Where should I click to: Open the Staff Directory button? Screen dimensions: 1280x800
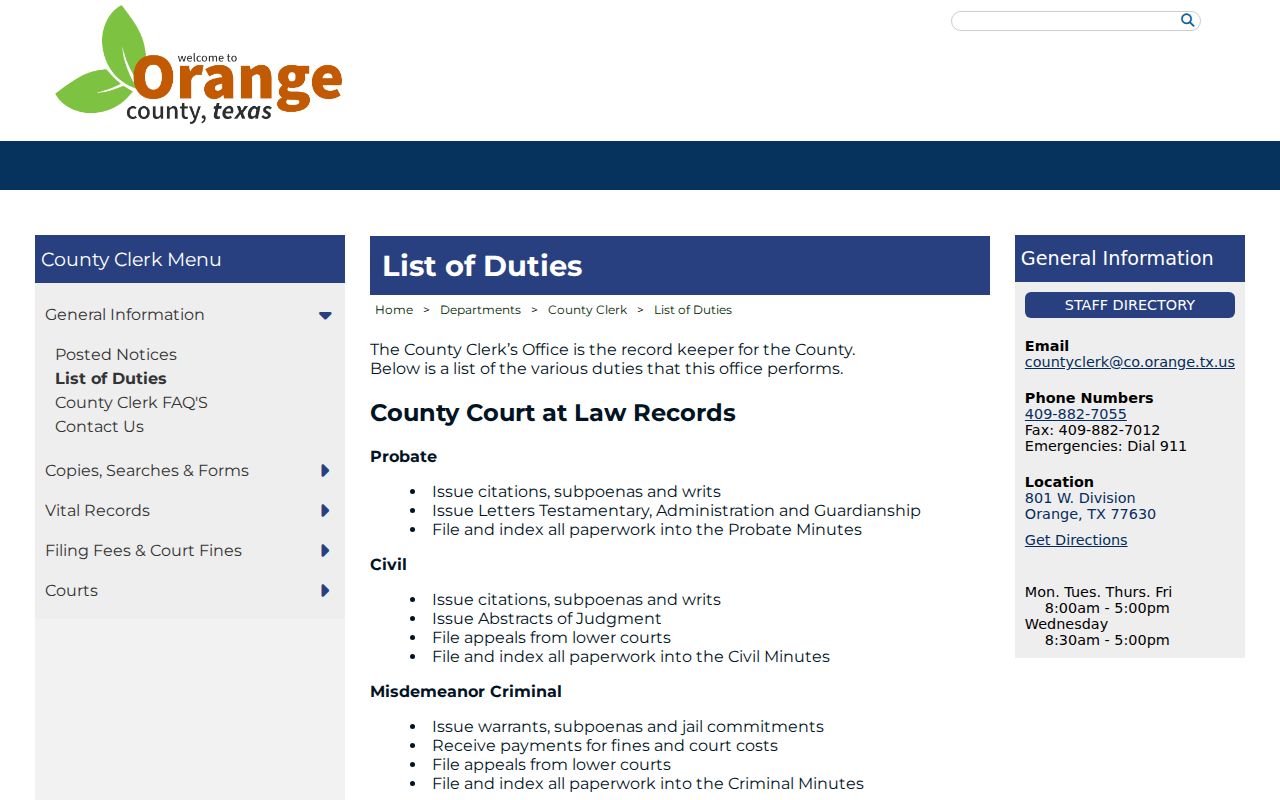click(1130, 305)
